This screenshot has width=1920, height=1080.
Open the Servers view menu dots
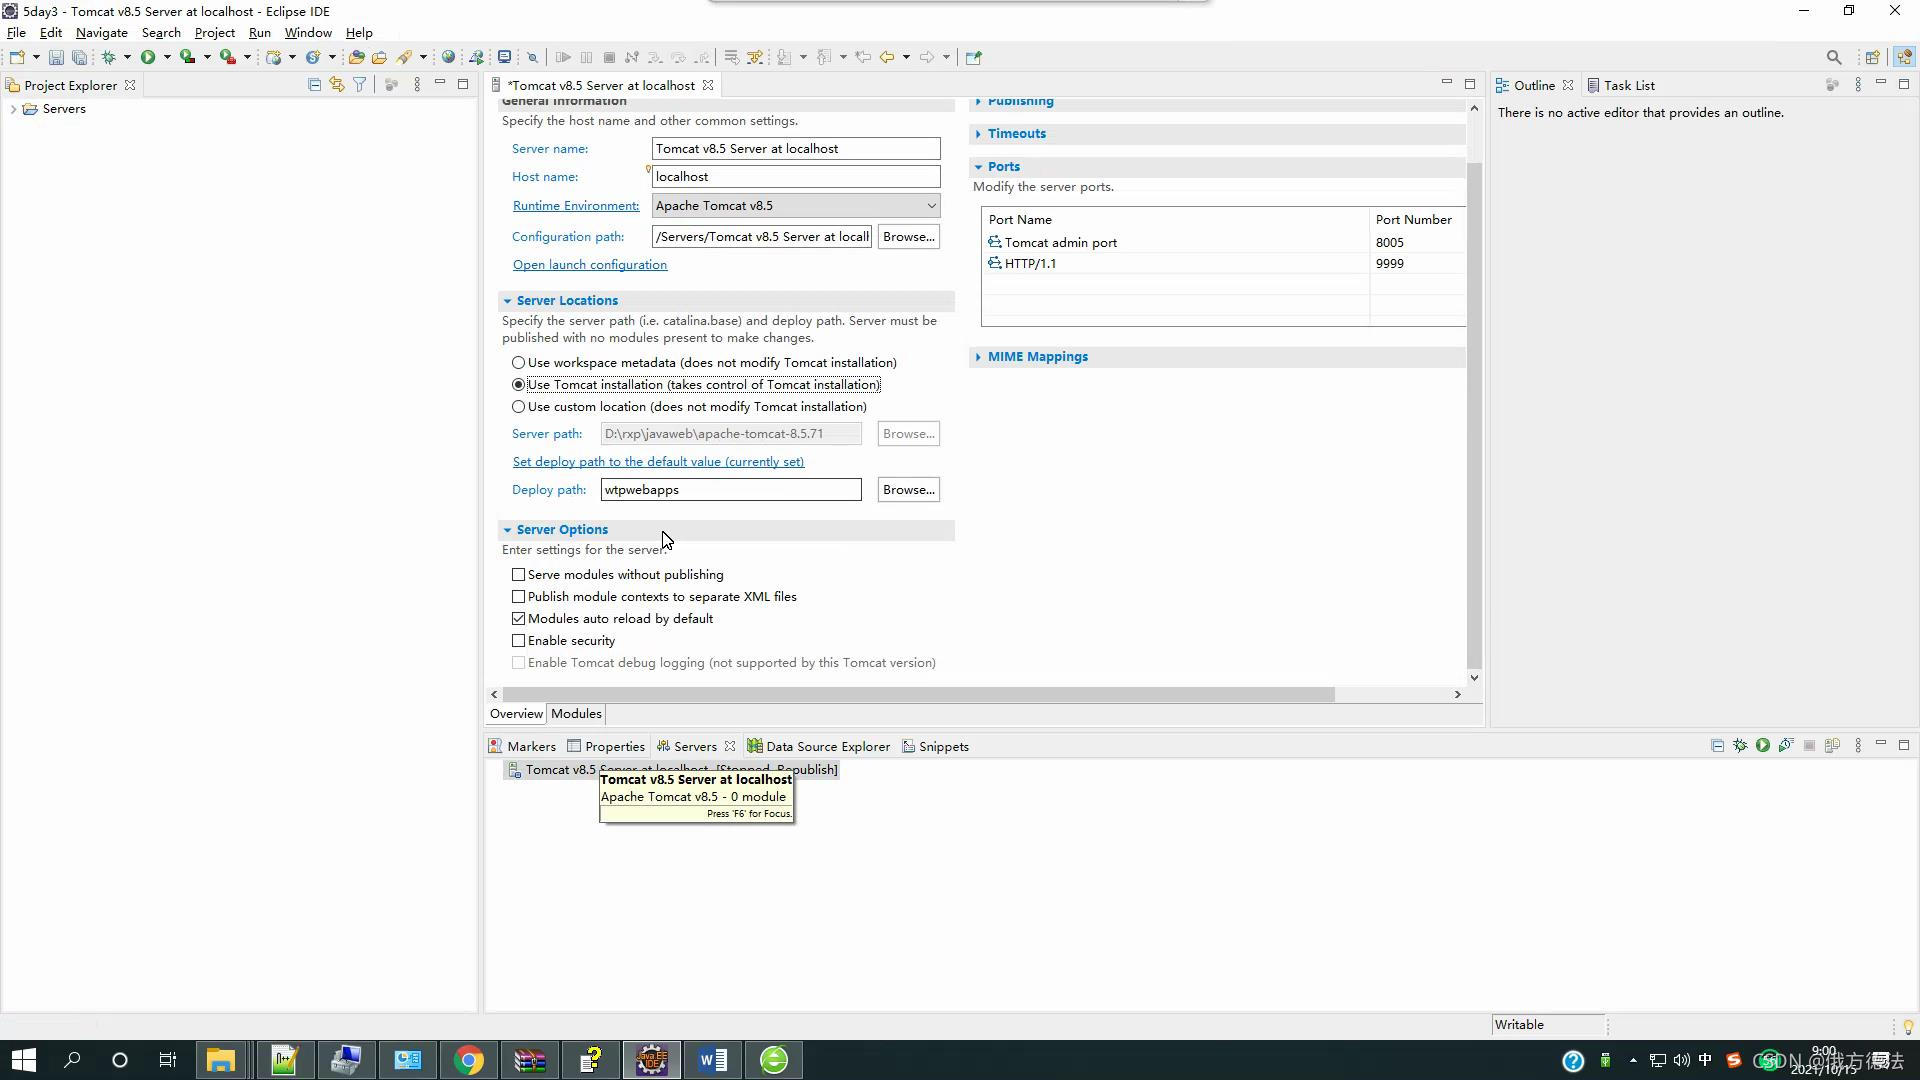coord(1858,746)
